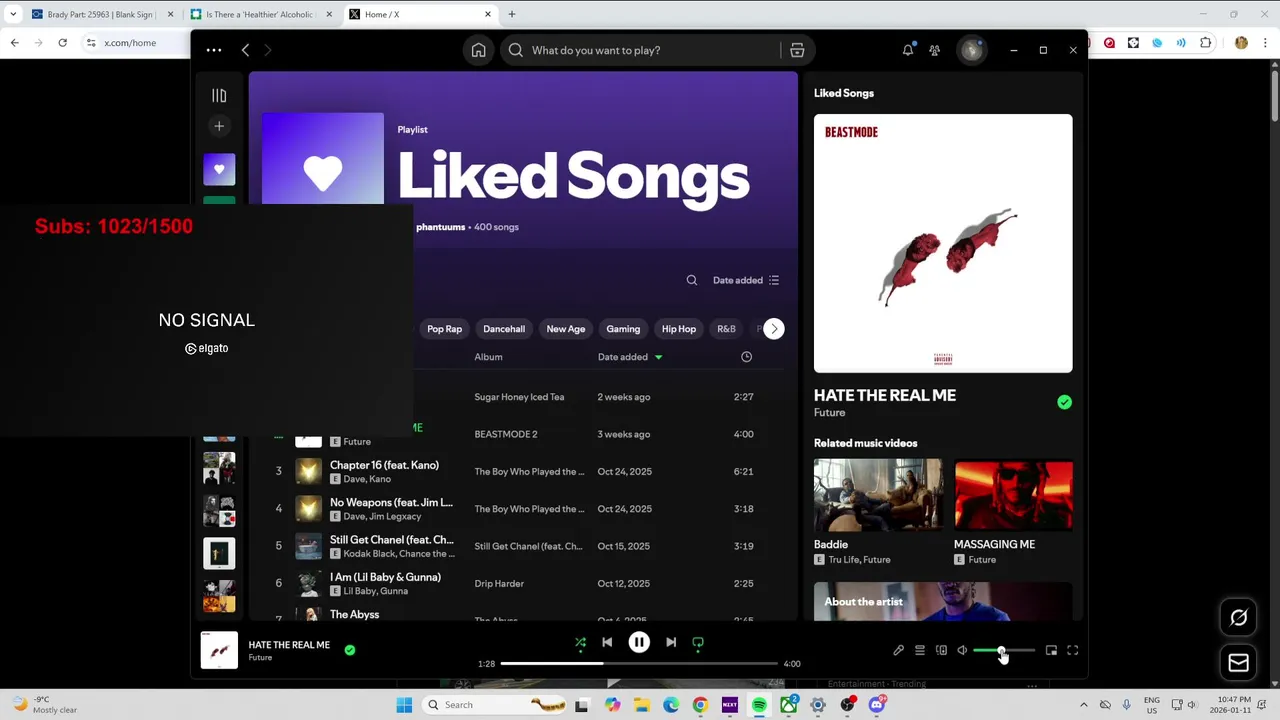Open BEASTMODE album art in Now Playing panel

pyautogui.click(x=943, y=243)
